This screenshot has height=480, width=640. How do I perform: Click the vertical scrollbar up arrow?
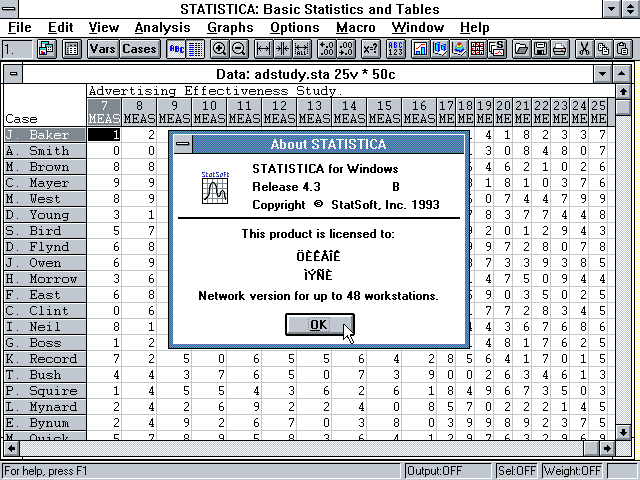point(623,91)
